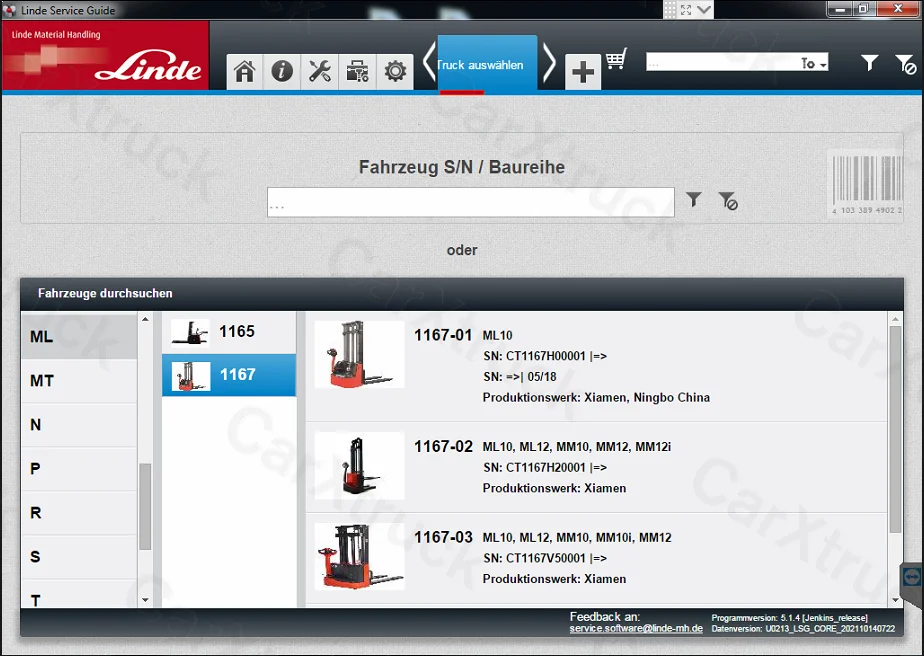Click the truck results scrollbar thumb

[x=895, y=430]
